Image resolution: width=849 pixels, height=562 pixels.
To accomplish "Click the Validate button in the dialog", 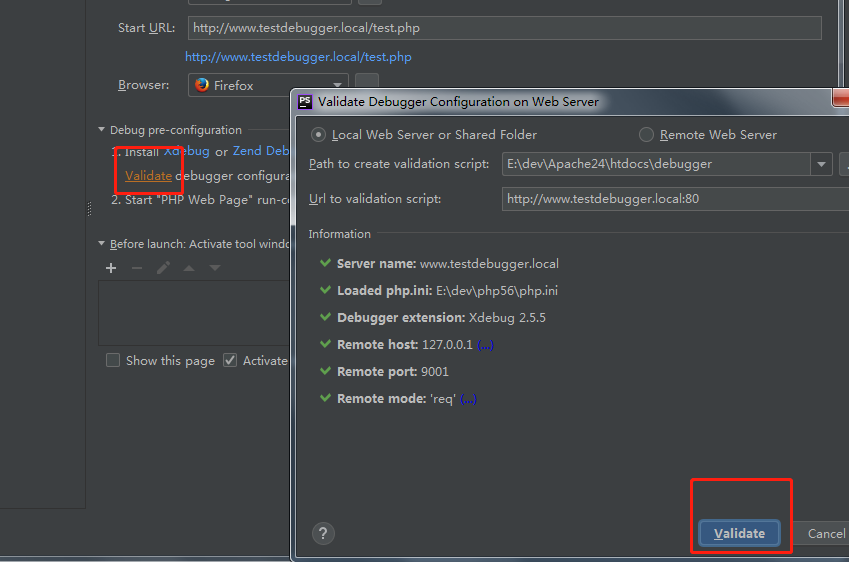I will click(x=740, y=534).
